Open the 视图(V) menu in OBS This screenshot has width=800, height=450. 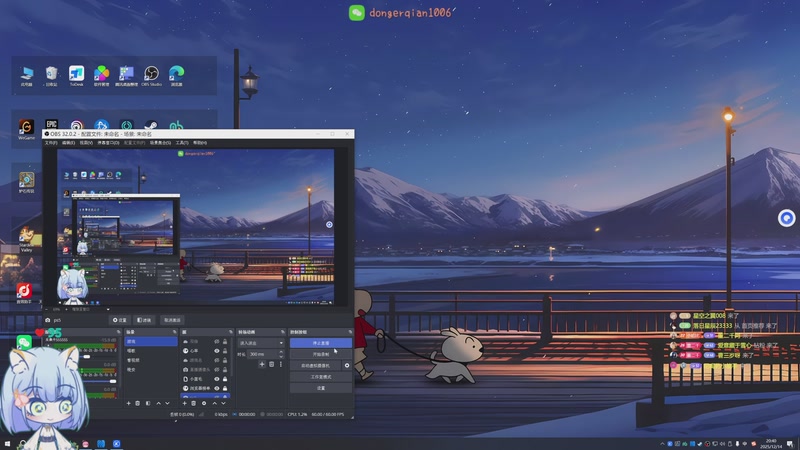(86, 143)
